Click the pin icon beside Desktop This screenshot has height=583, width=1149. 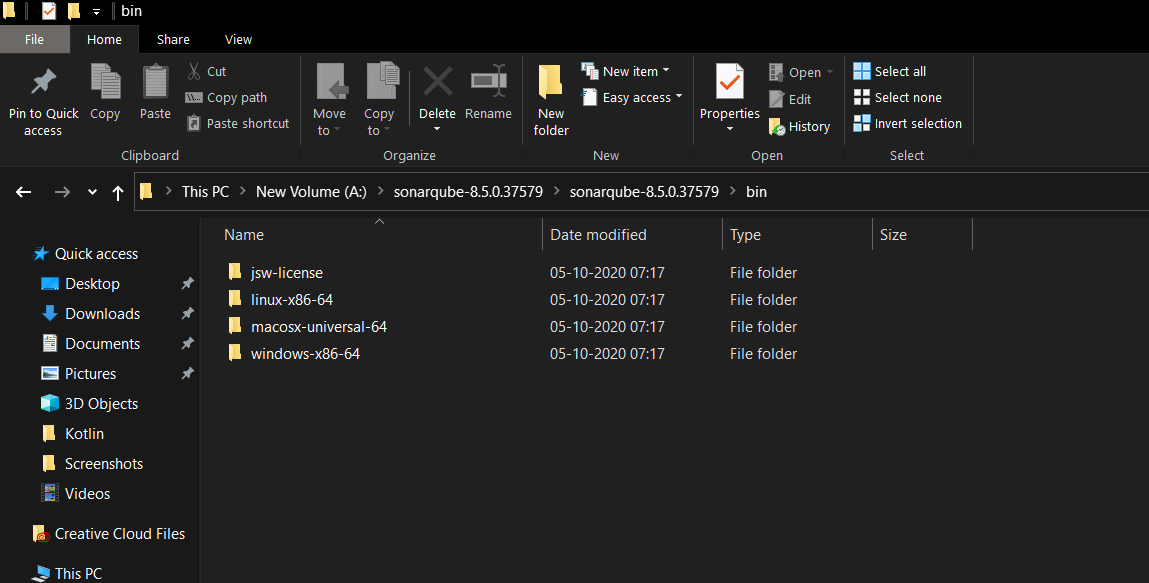pyautogui.click(x=188, y=283)
